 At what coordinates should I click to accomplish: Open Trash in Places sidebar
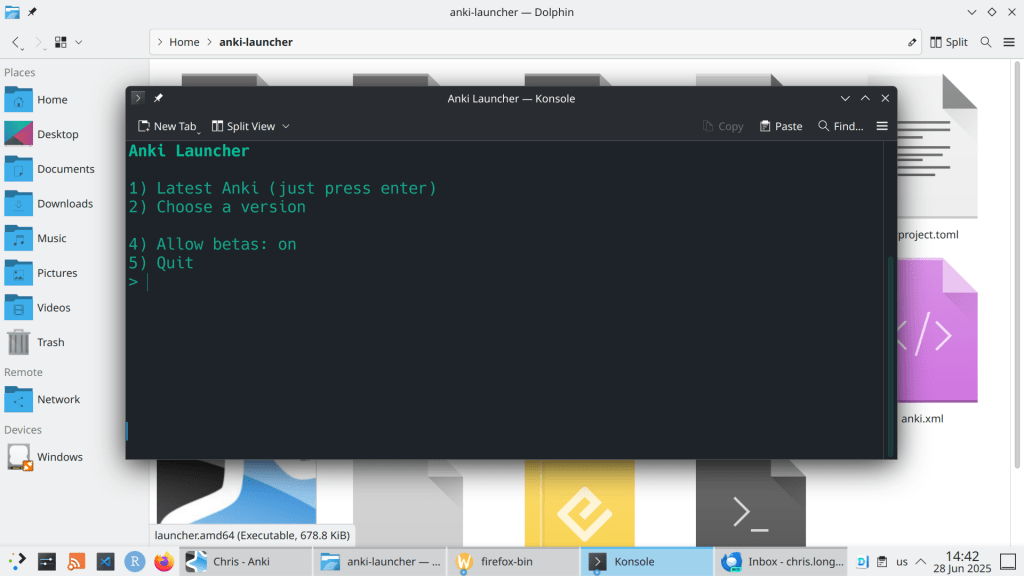50,342
